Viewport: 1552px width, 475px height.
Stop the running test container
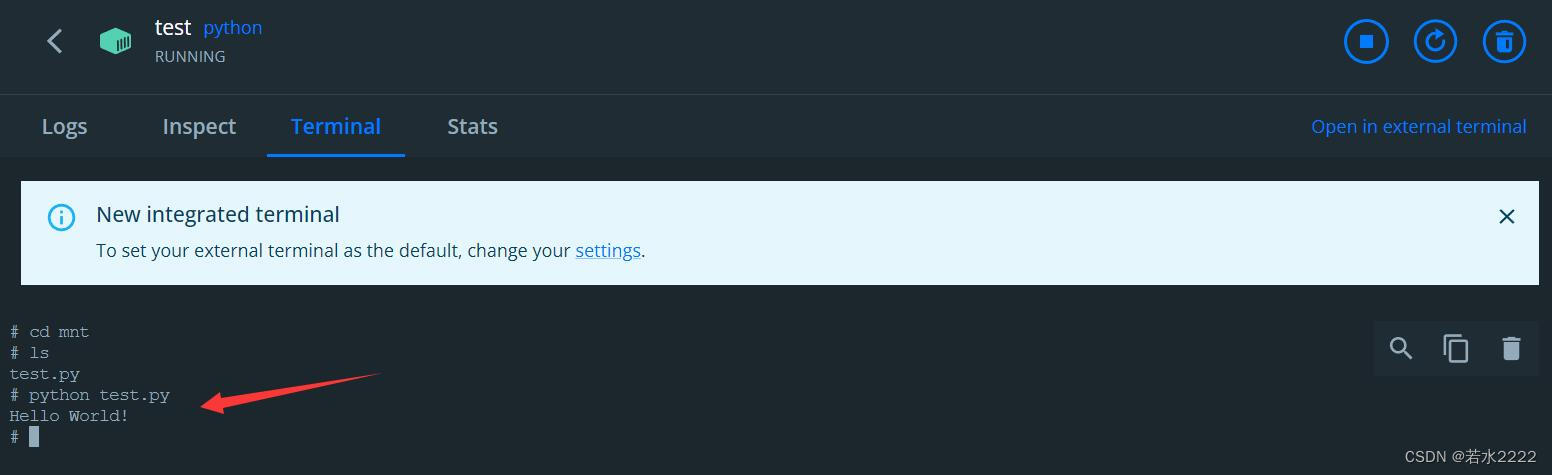click(1366, 42)
